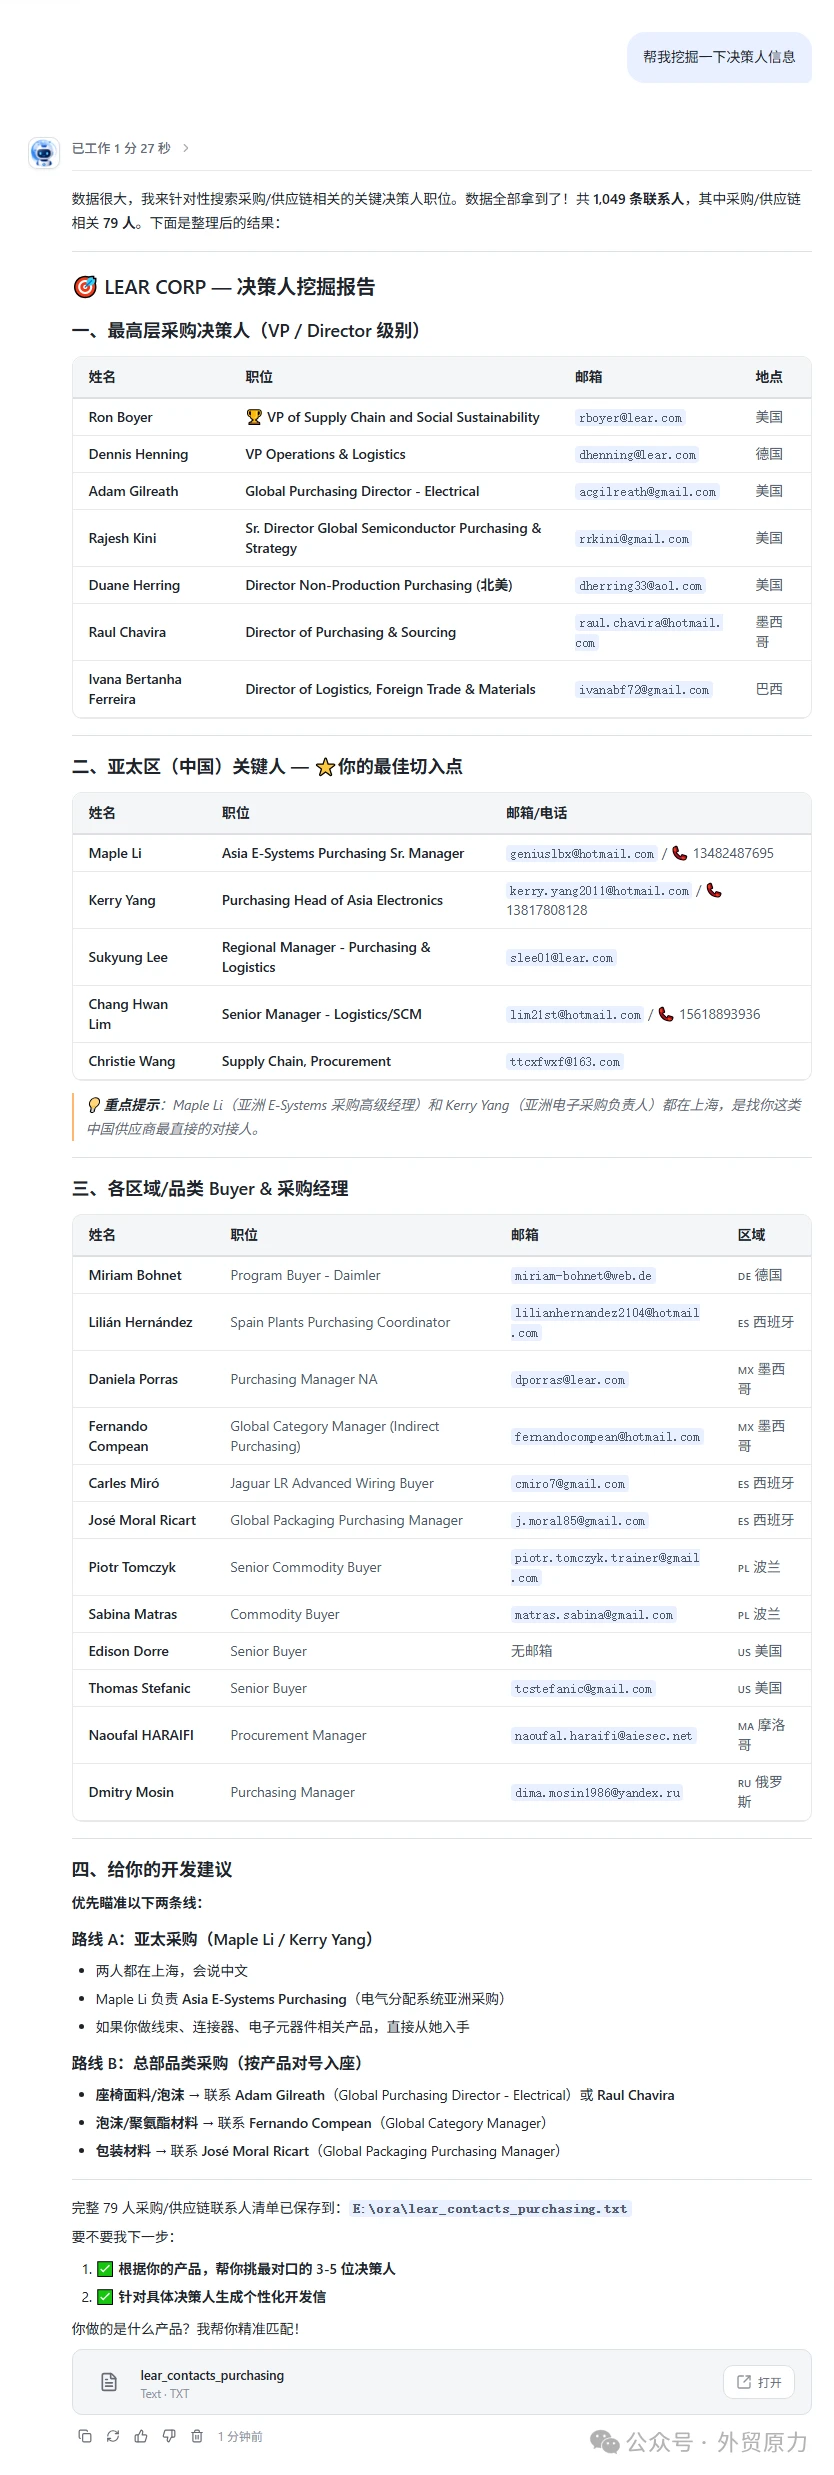Click email fernandocompean@hotmail.com
This screenshot has height=2475, width=834.
pyautogui.click(x=607, y=1437)
